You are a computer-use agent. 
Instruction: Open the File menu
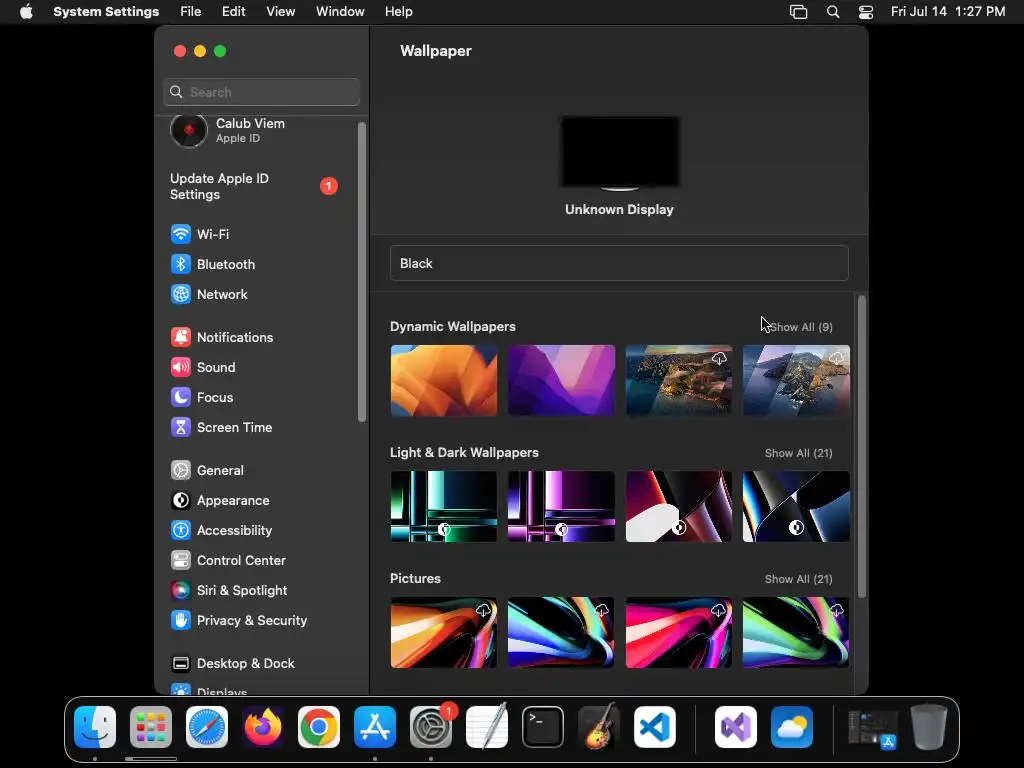click(191, 12)
